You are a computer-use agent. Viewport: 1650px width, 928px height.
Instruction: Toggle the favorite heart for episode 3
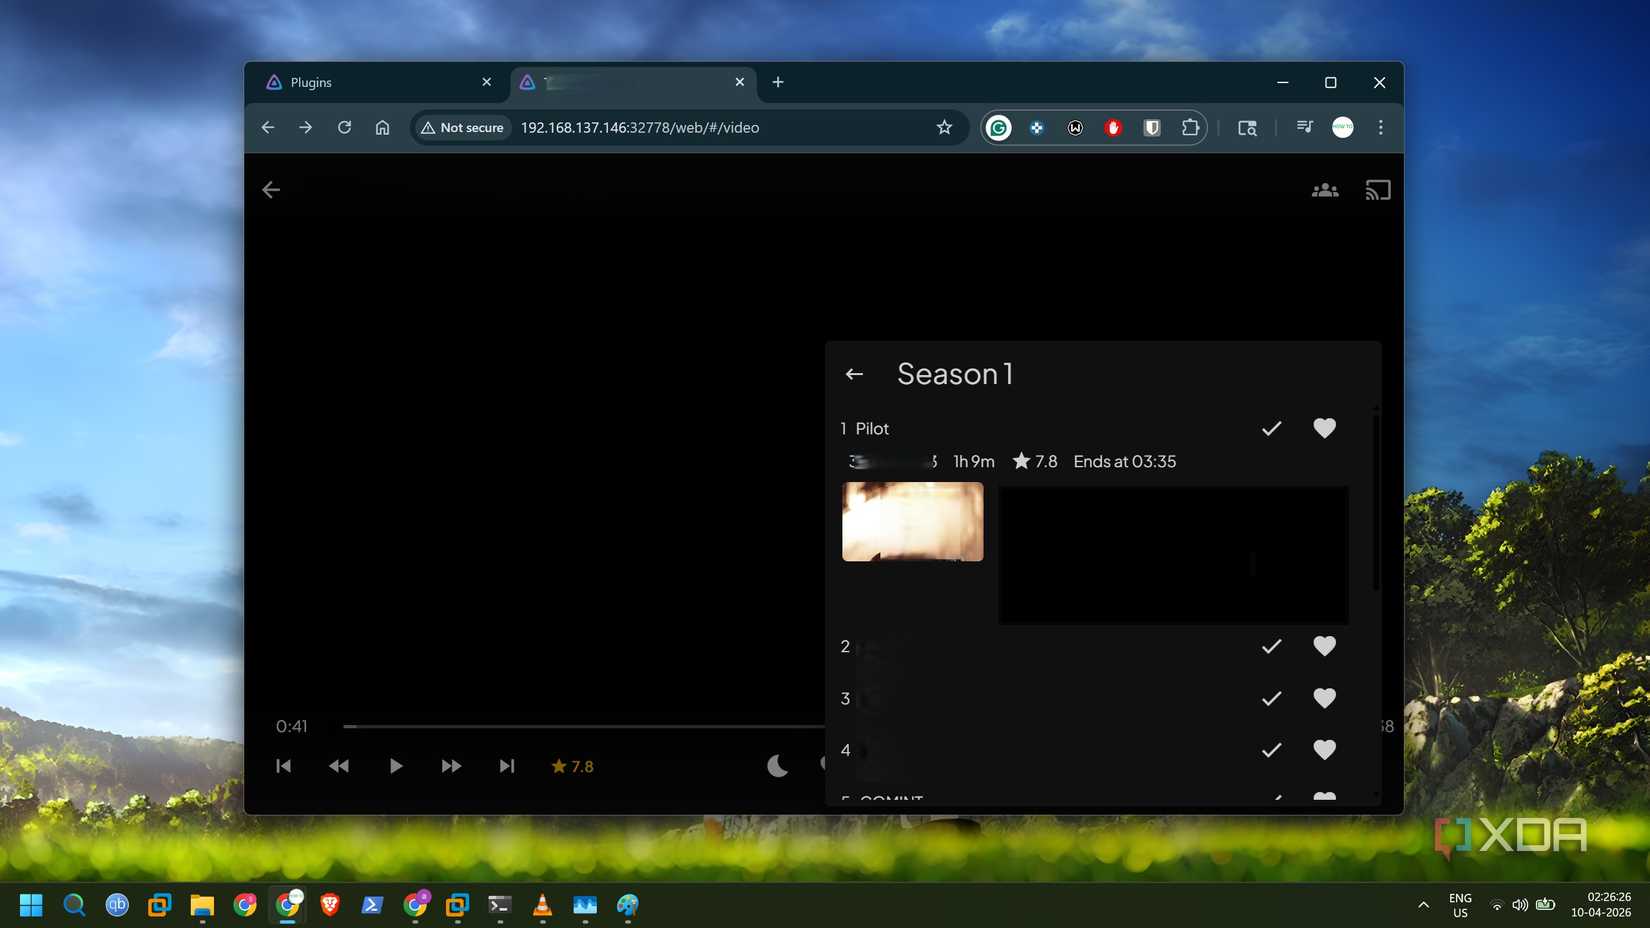coord(1324,698)
